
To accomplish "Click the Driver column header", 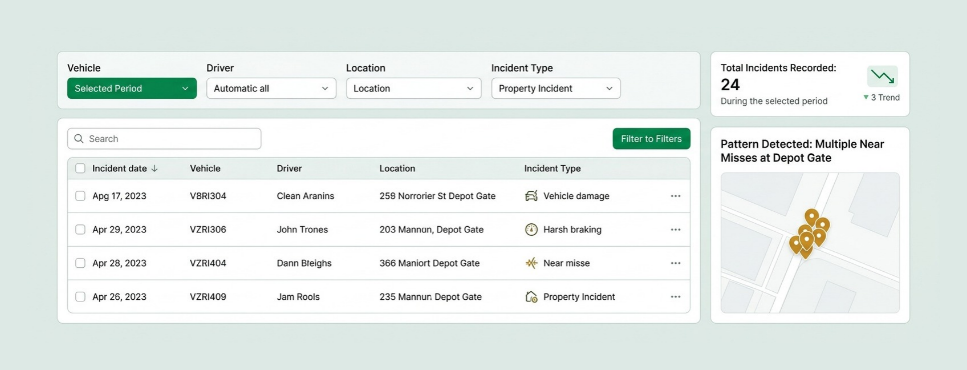I will (289, 168).
